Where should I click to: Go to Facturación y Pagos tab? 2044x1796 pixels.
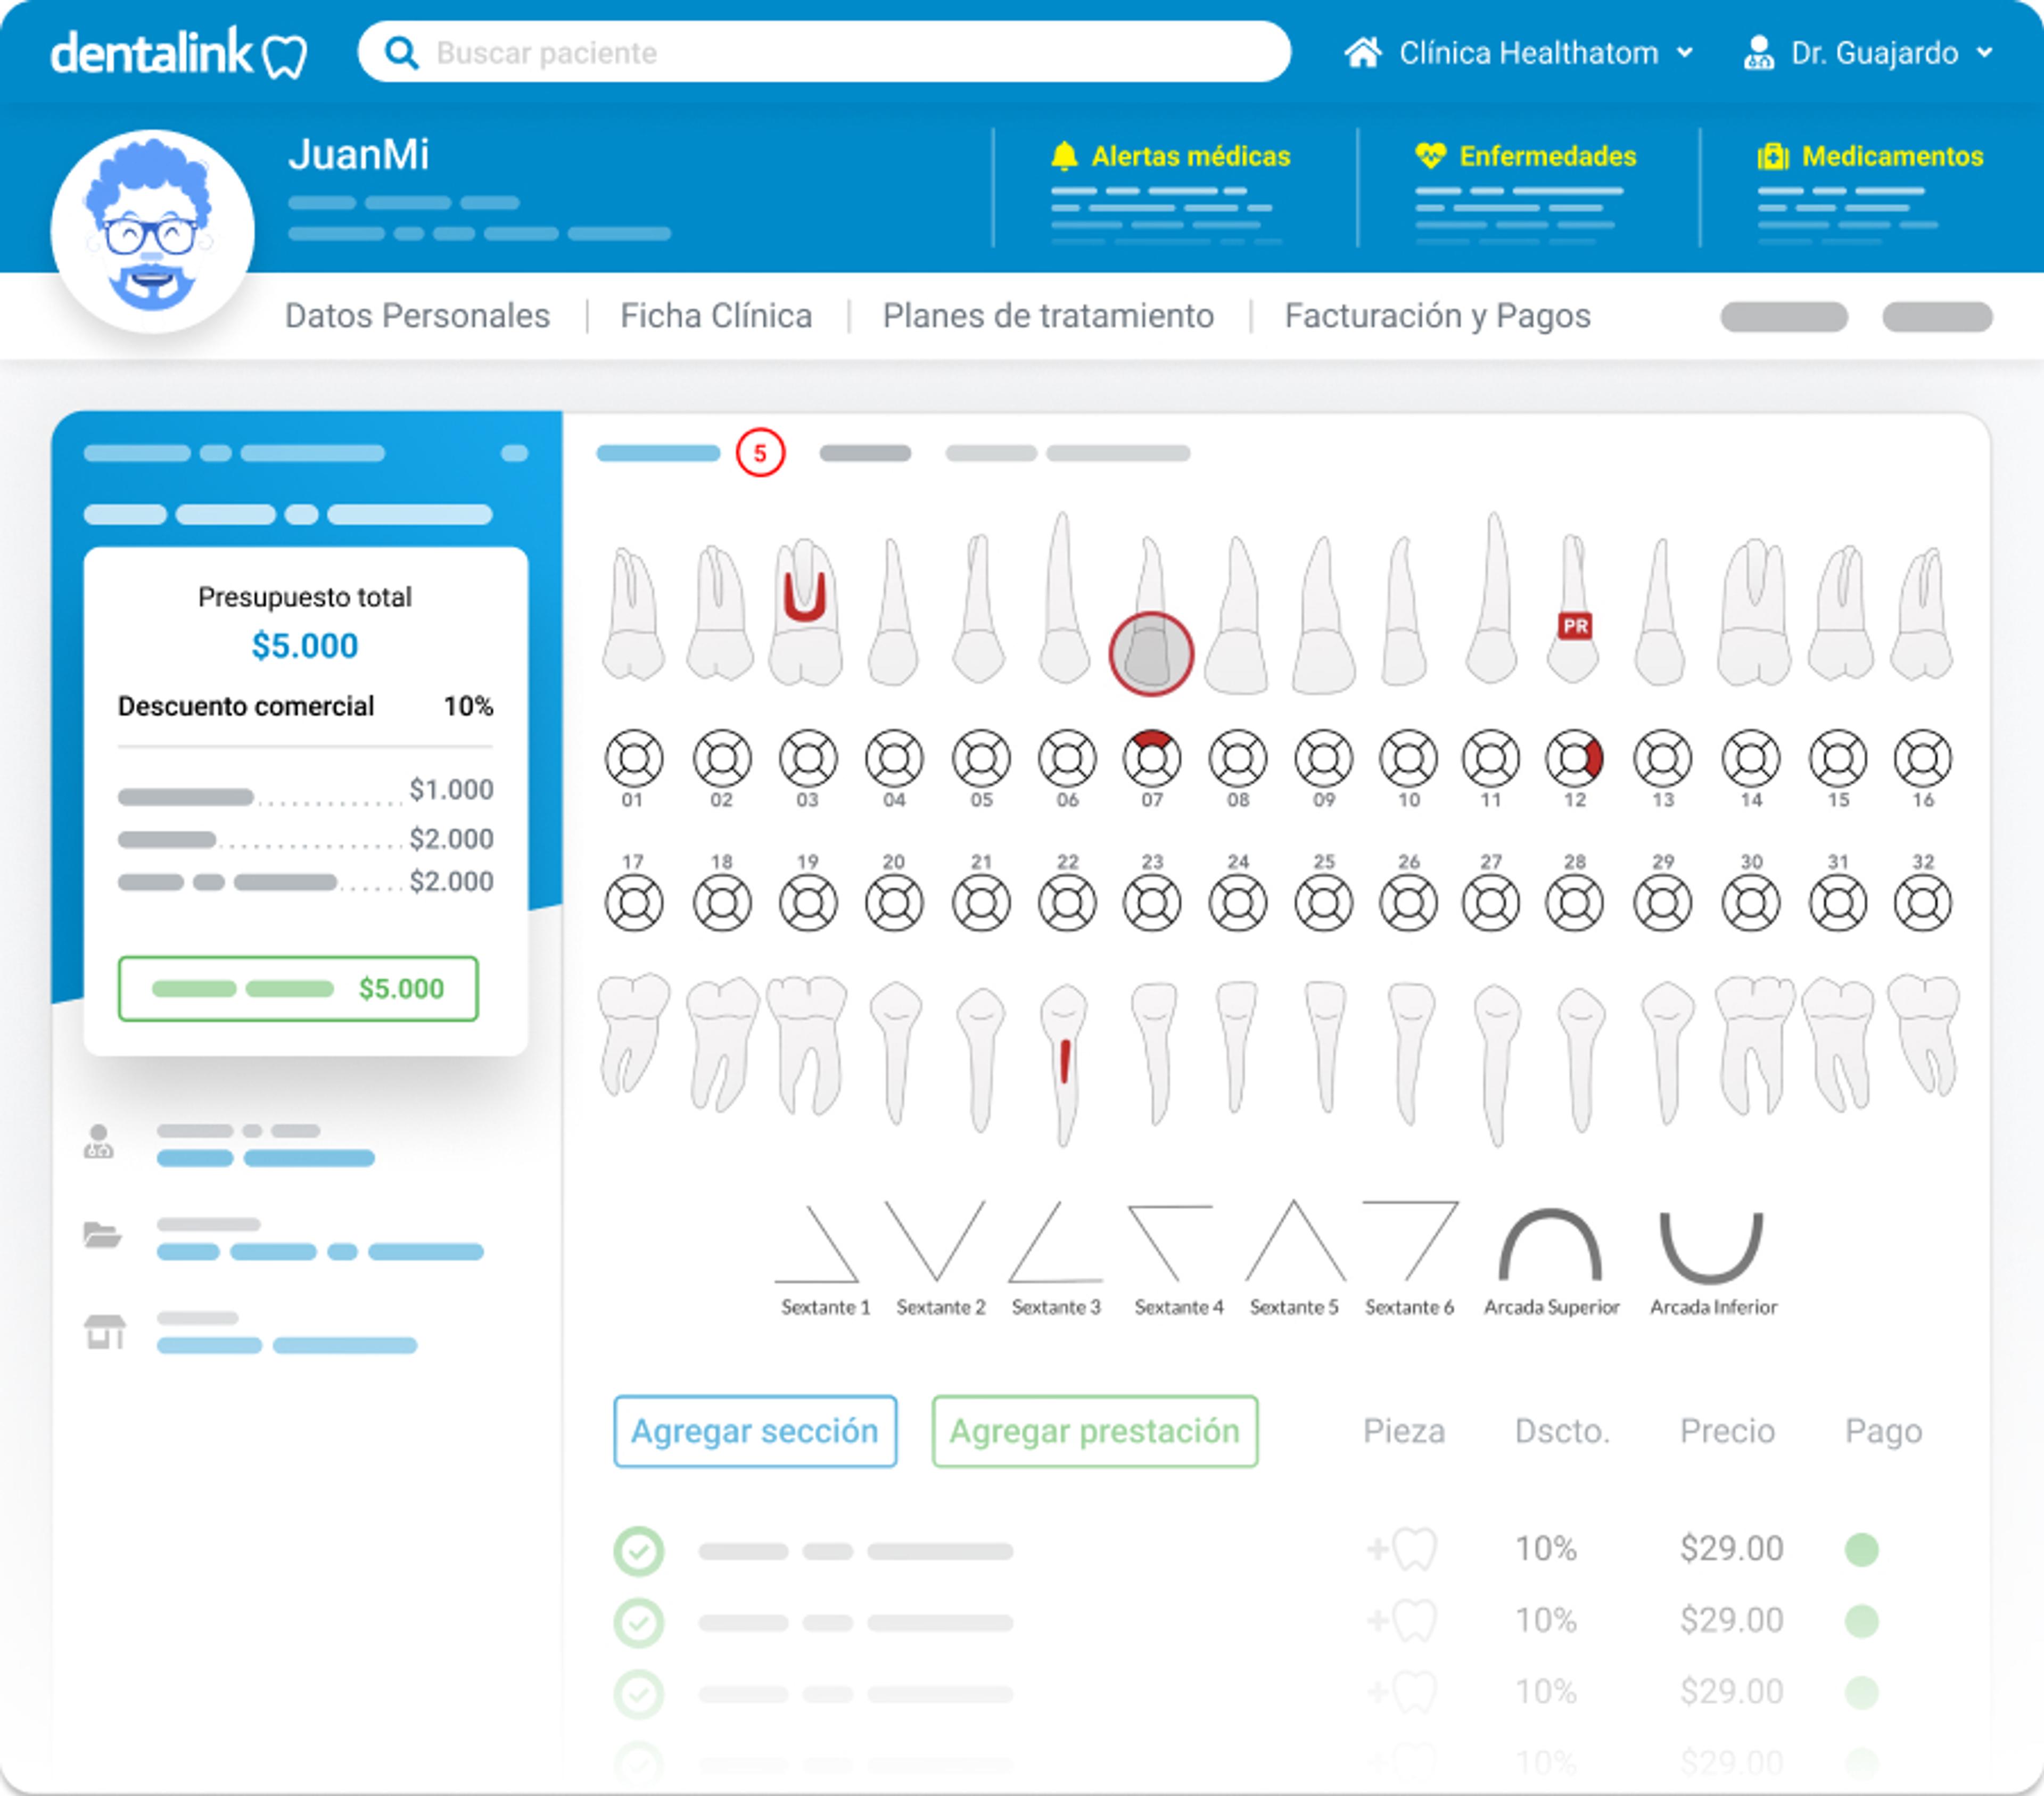(1437, 316)
